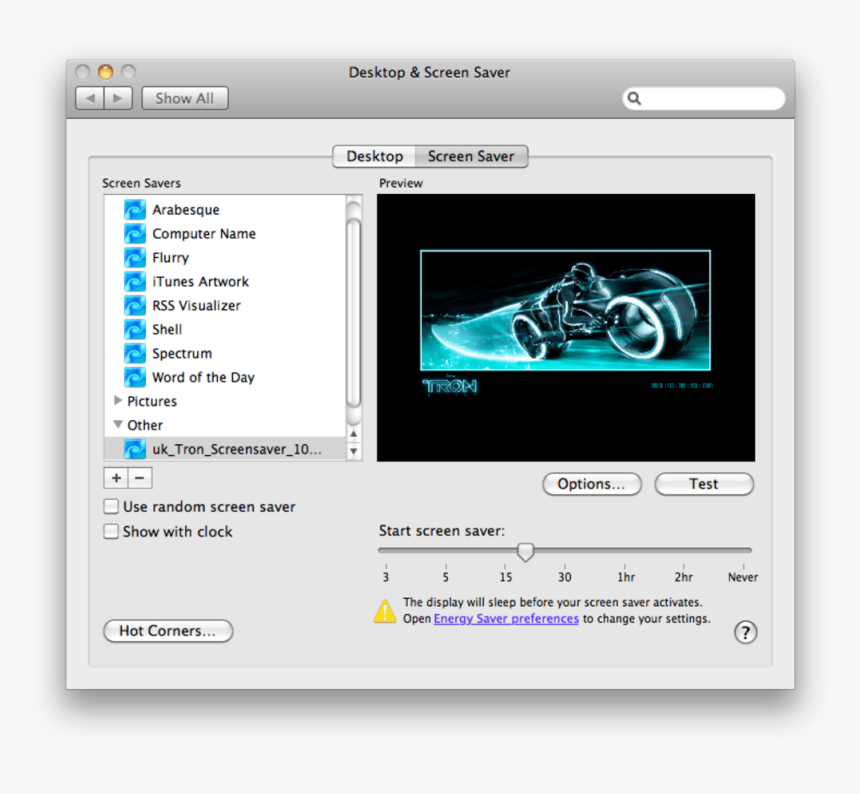Click the uk_Tron_Screensaver icon
Viewport: 860px width, 794px height.
tap(134, 449)
